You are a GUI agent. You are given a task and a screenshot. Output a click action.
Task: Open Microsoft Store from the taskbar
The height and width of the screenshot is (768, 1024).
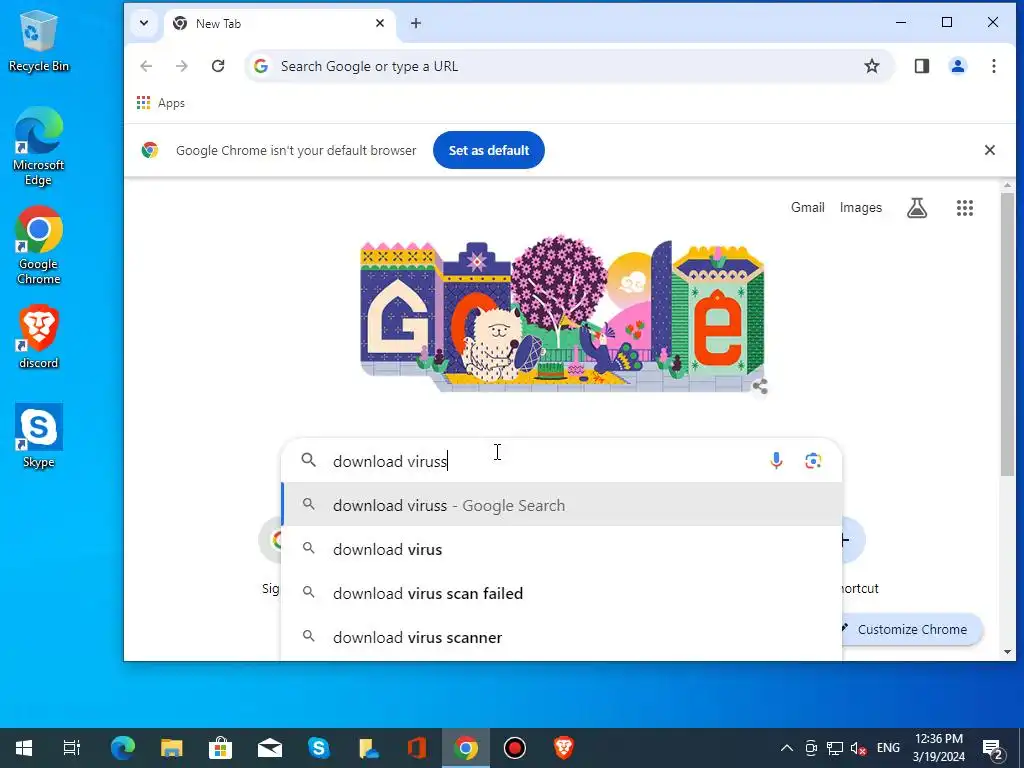[x=220, y=748]
